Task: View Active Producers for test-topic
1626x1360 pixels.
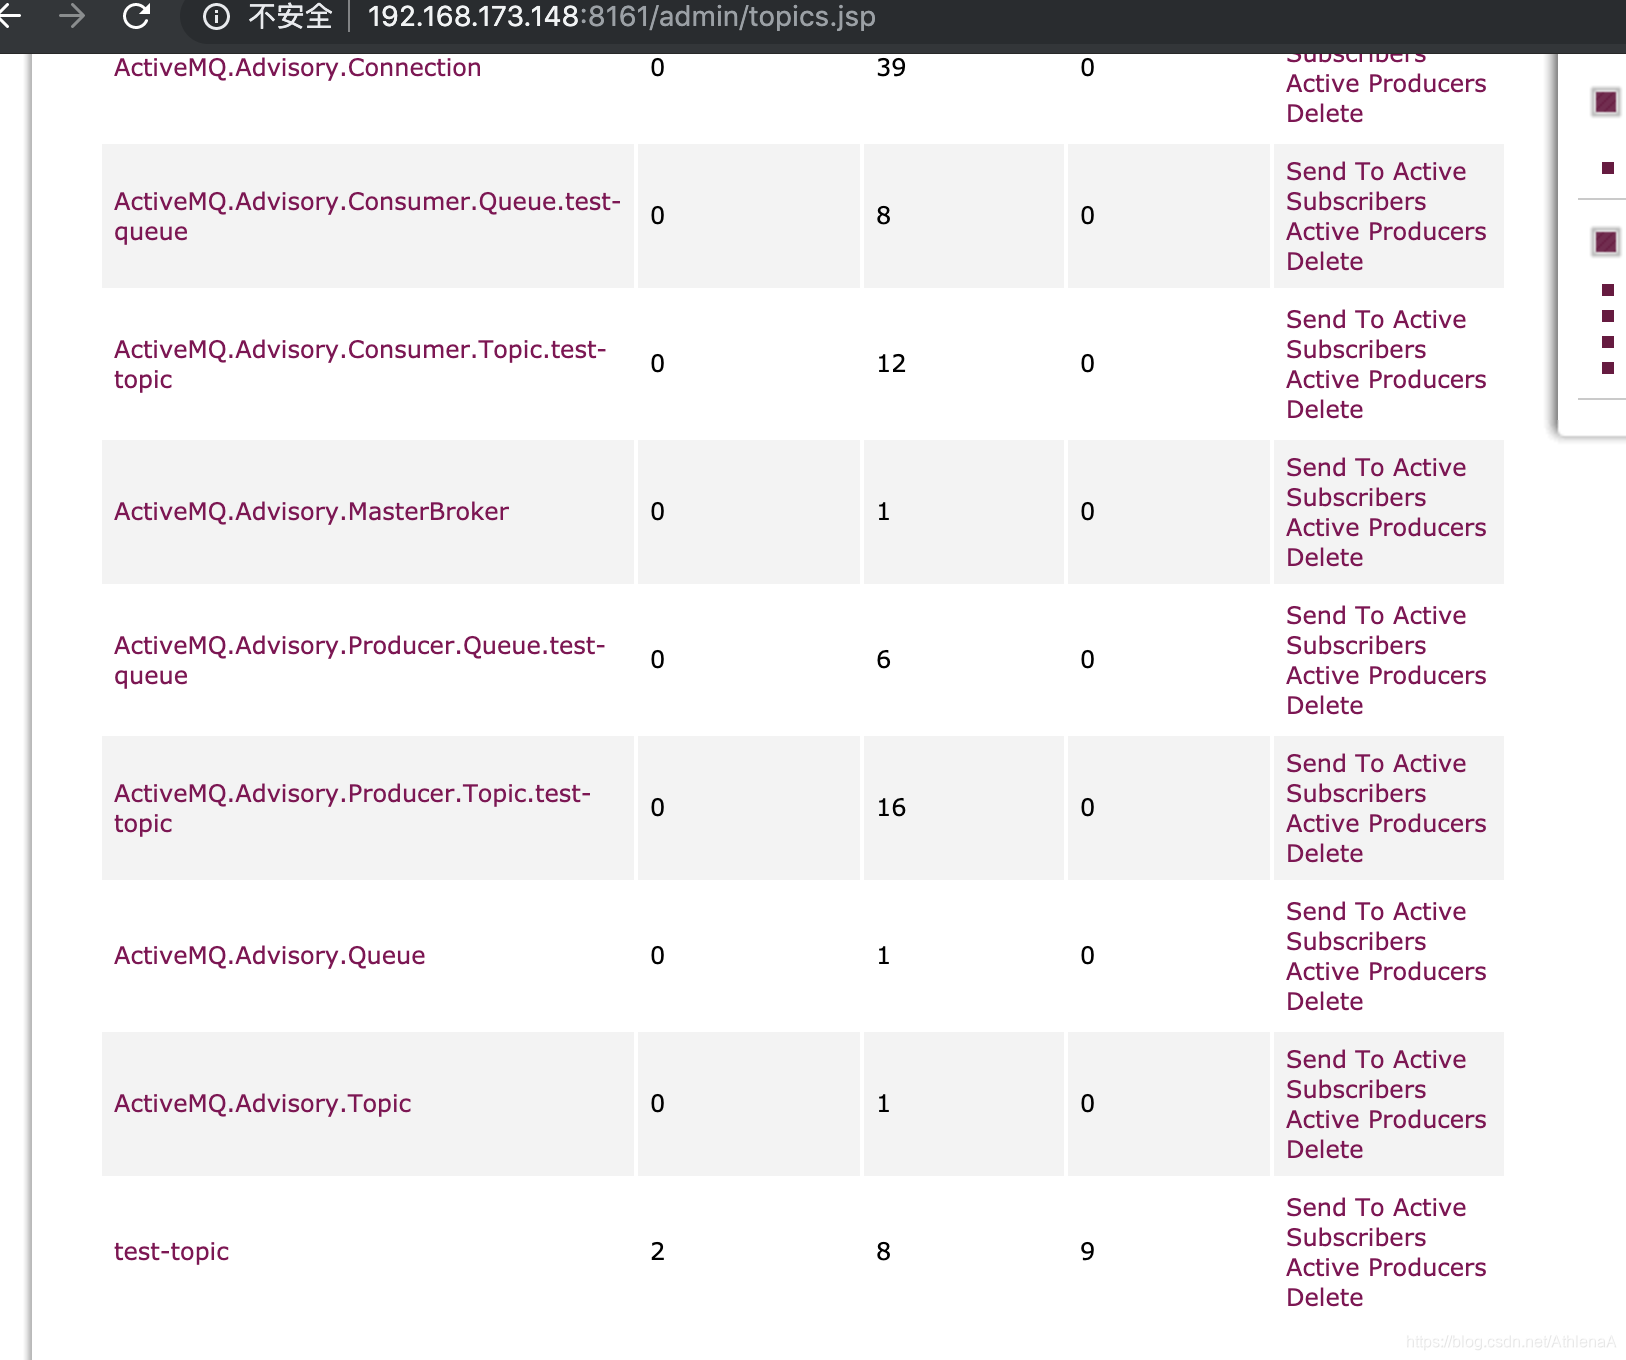Action: pos(1386,1267)
